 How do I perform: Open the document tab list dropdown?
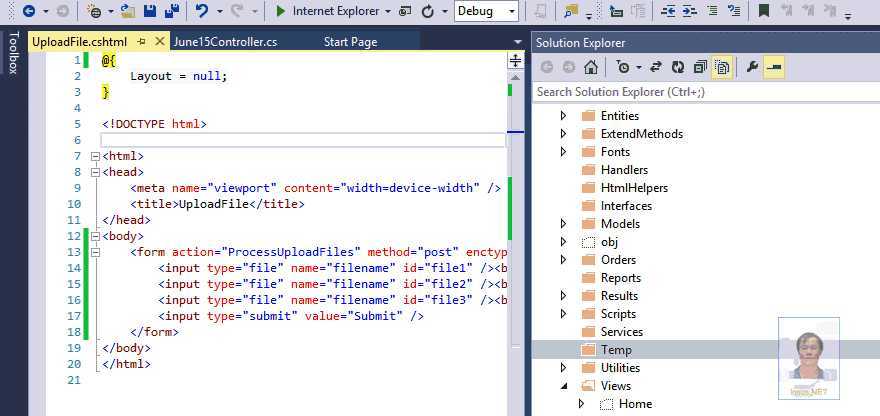click(x=517, y=42)
